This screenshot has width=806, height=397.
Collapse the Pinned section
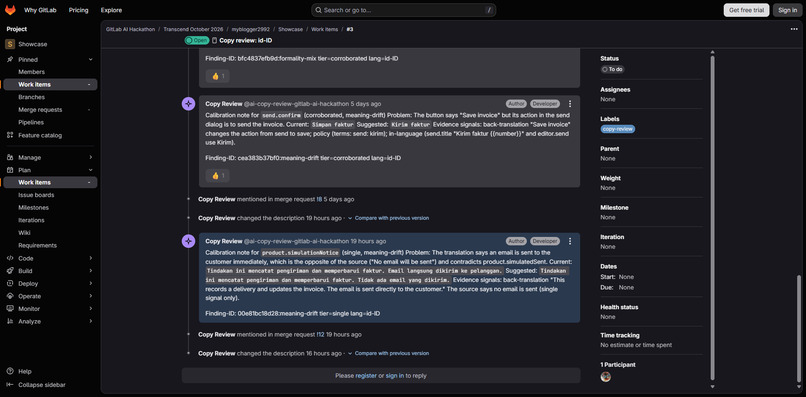[90, 60]
